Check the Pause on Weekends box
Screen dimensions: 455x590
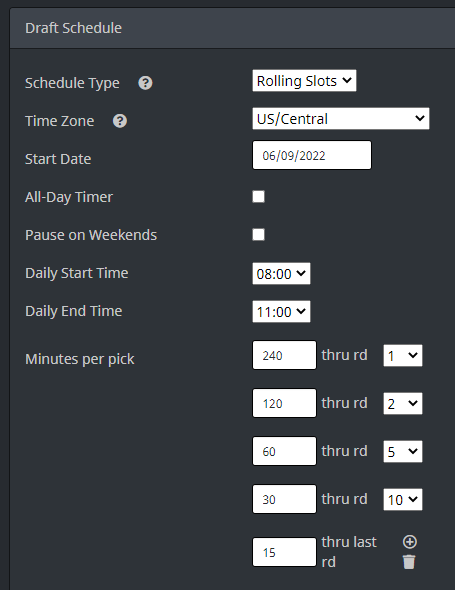tap(258, 234)
